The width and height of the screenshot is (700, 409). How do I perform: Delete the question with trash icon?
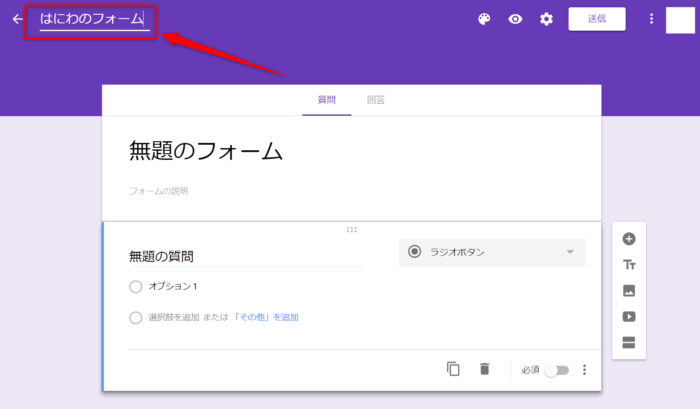485,369
